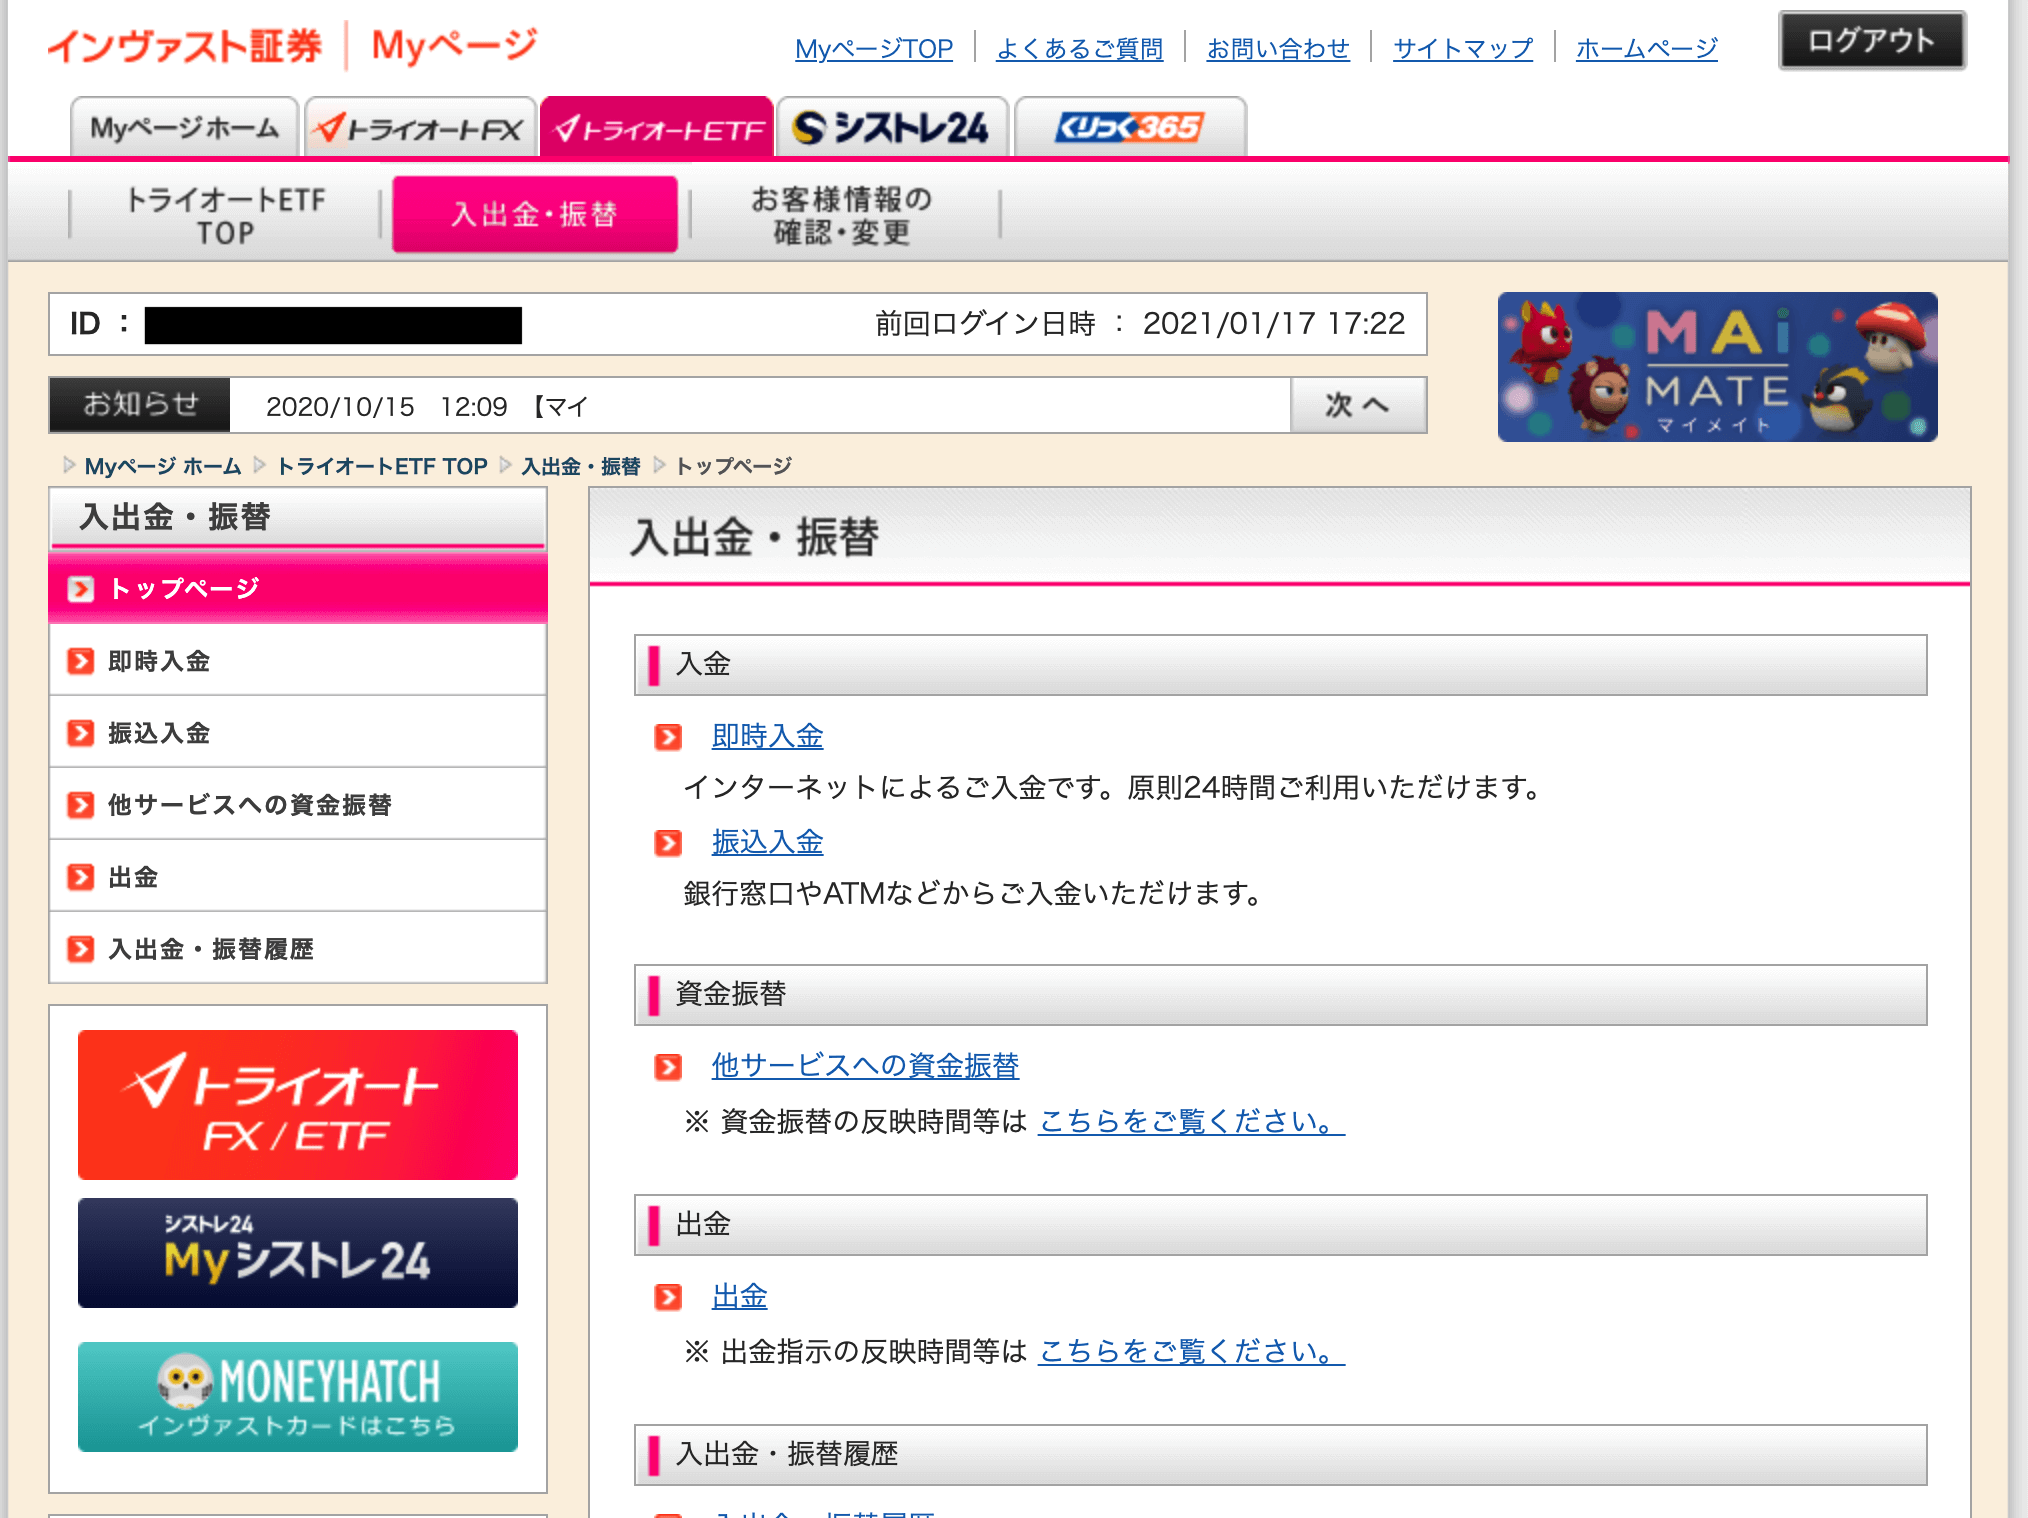The width and height of the screenshot is (2028, 1518).
Task: Click the インヴァスト証券 Myページ logo
Action: pyautogui.click(x=292, y=46)
